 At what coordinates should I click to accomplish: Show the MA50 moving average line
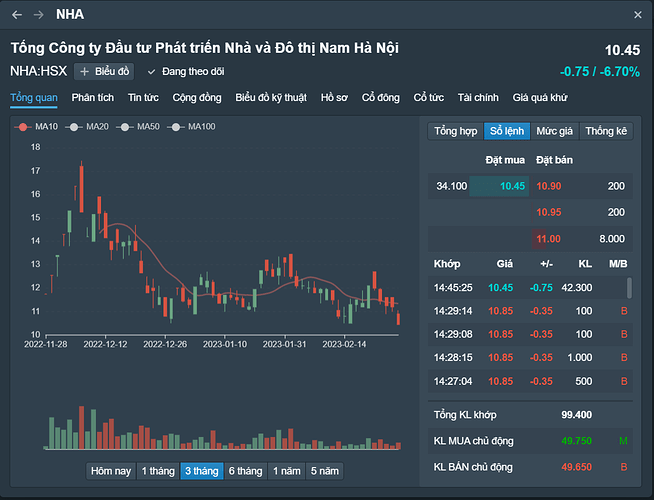pos(141,127)
